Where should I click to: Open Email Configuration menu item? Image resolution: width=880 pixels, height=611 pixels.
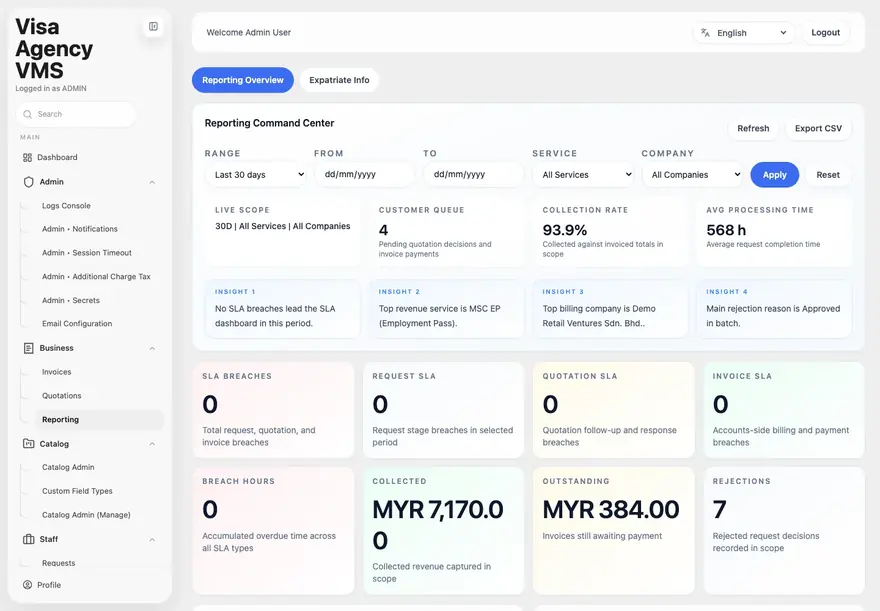[x=77, y=324]
